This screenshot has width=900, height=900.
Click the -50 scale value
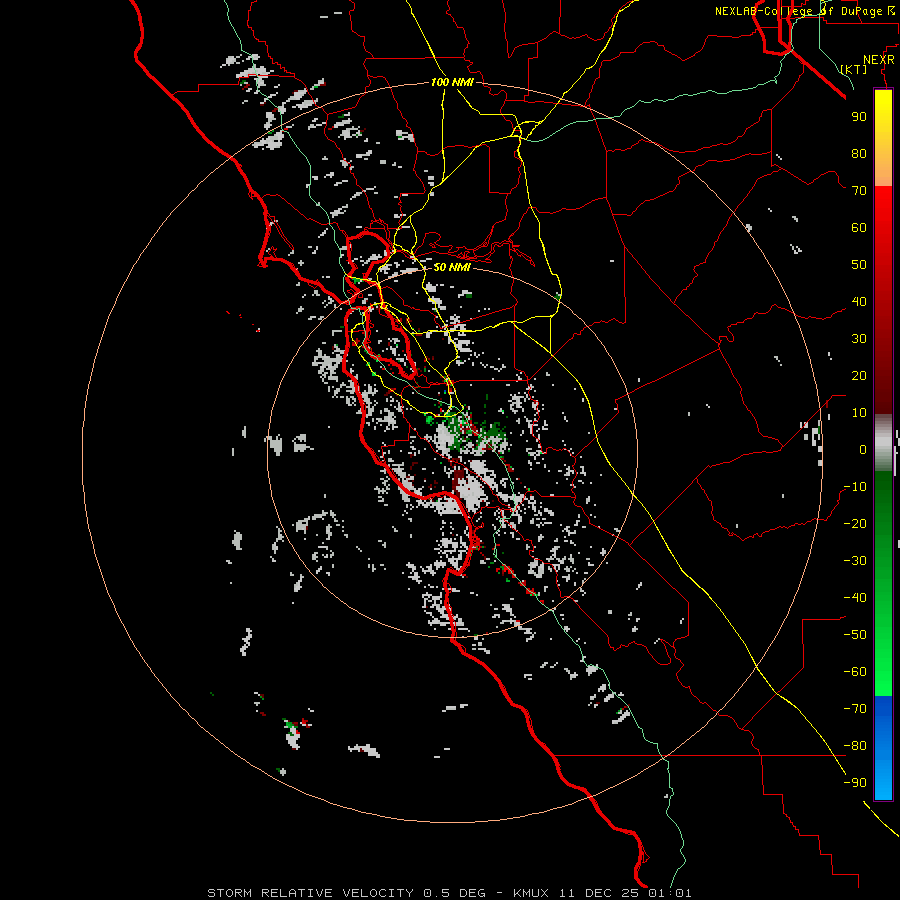[855, 635]
